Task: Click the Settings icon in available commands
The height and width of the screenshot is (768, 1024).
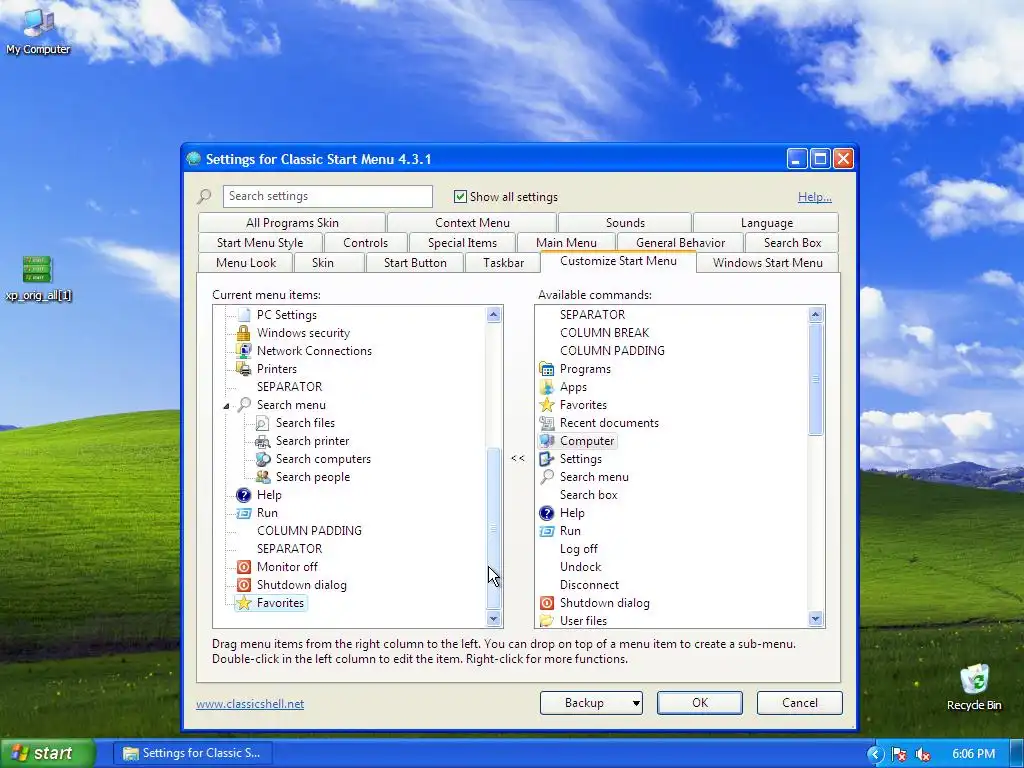Action: 547,459
